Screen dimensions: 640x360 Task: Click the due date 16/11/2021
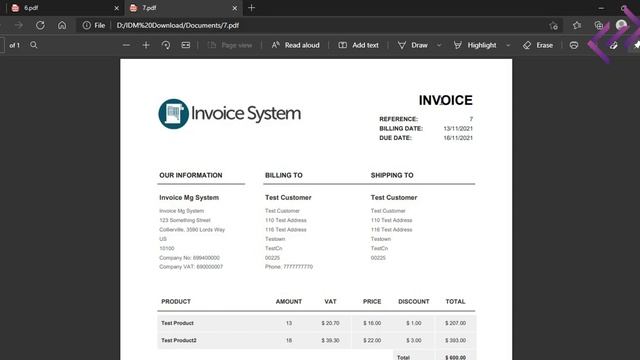(458, 138)
